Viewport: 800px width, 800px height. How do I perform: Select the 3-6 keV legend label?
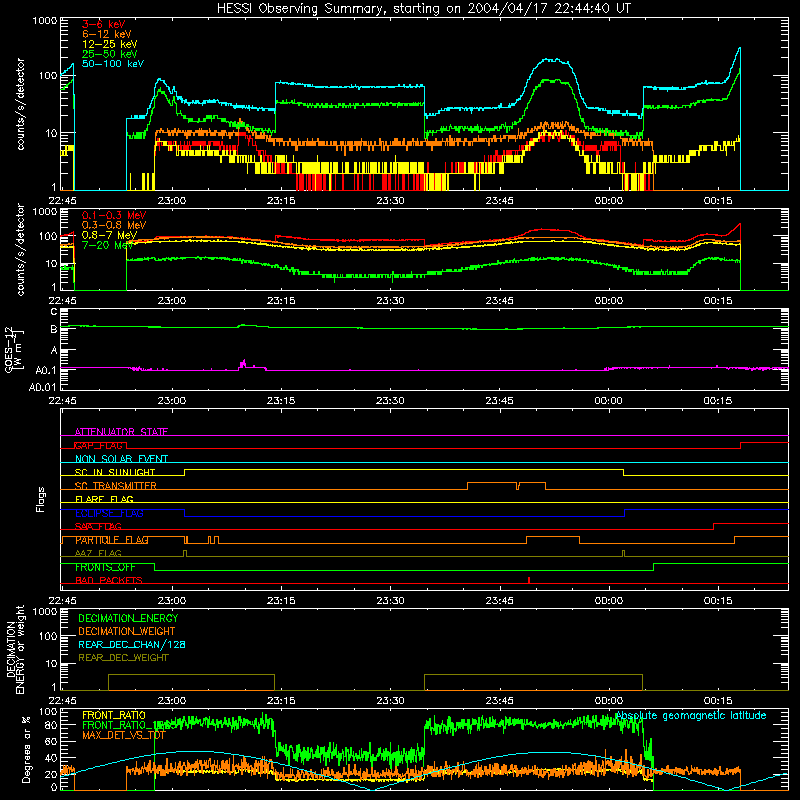(x=103, y=24)
